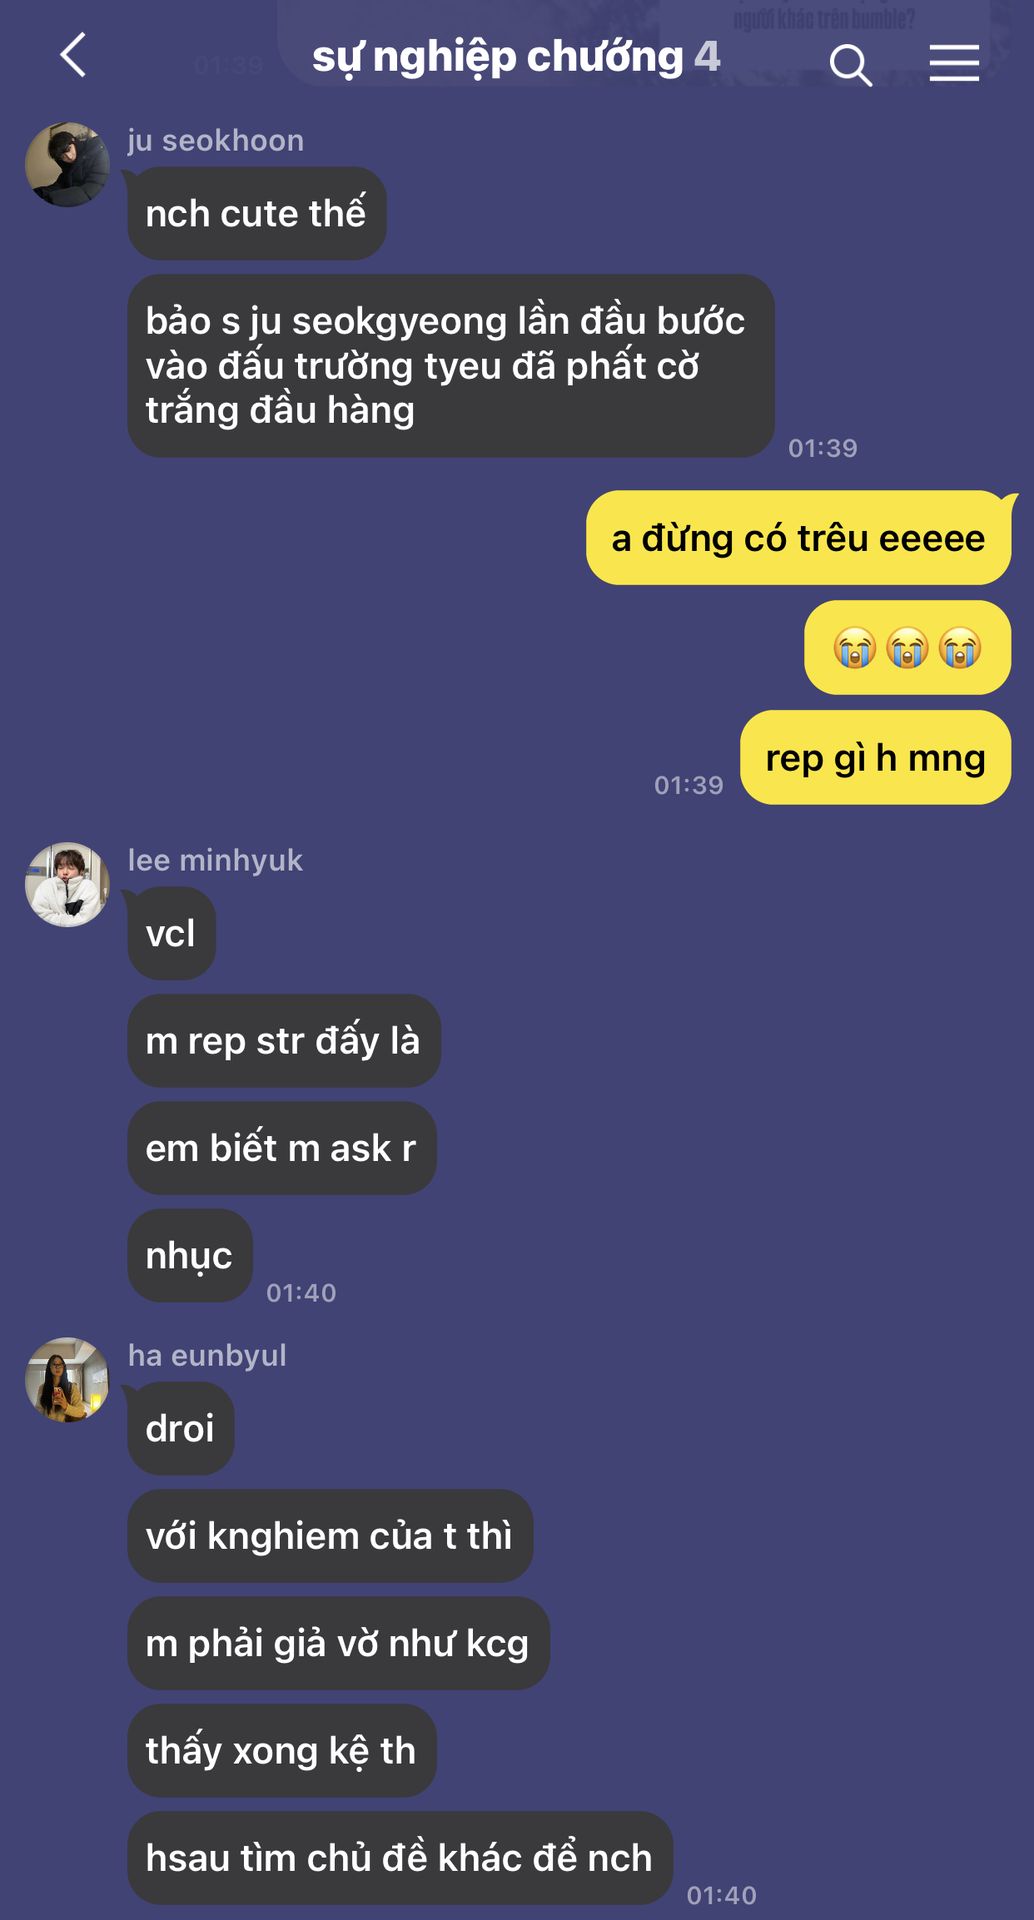Tap the 'droi' message bubble
This screenshot has height=1920, width=1034.
click(x=181, y=1428)
